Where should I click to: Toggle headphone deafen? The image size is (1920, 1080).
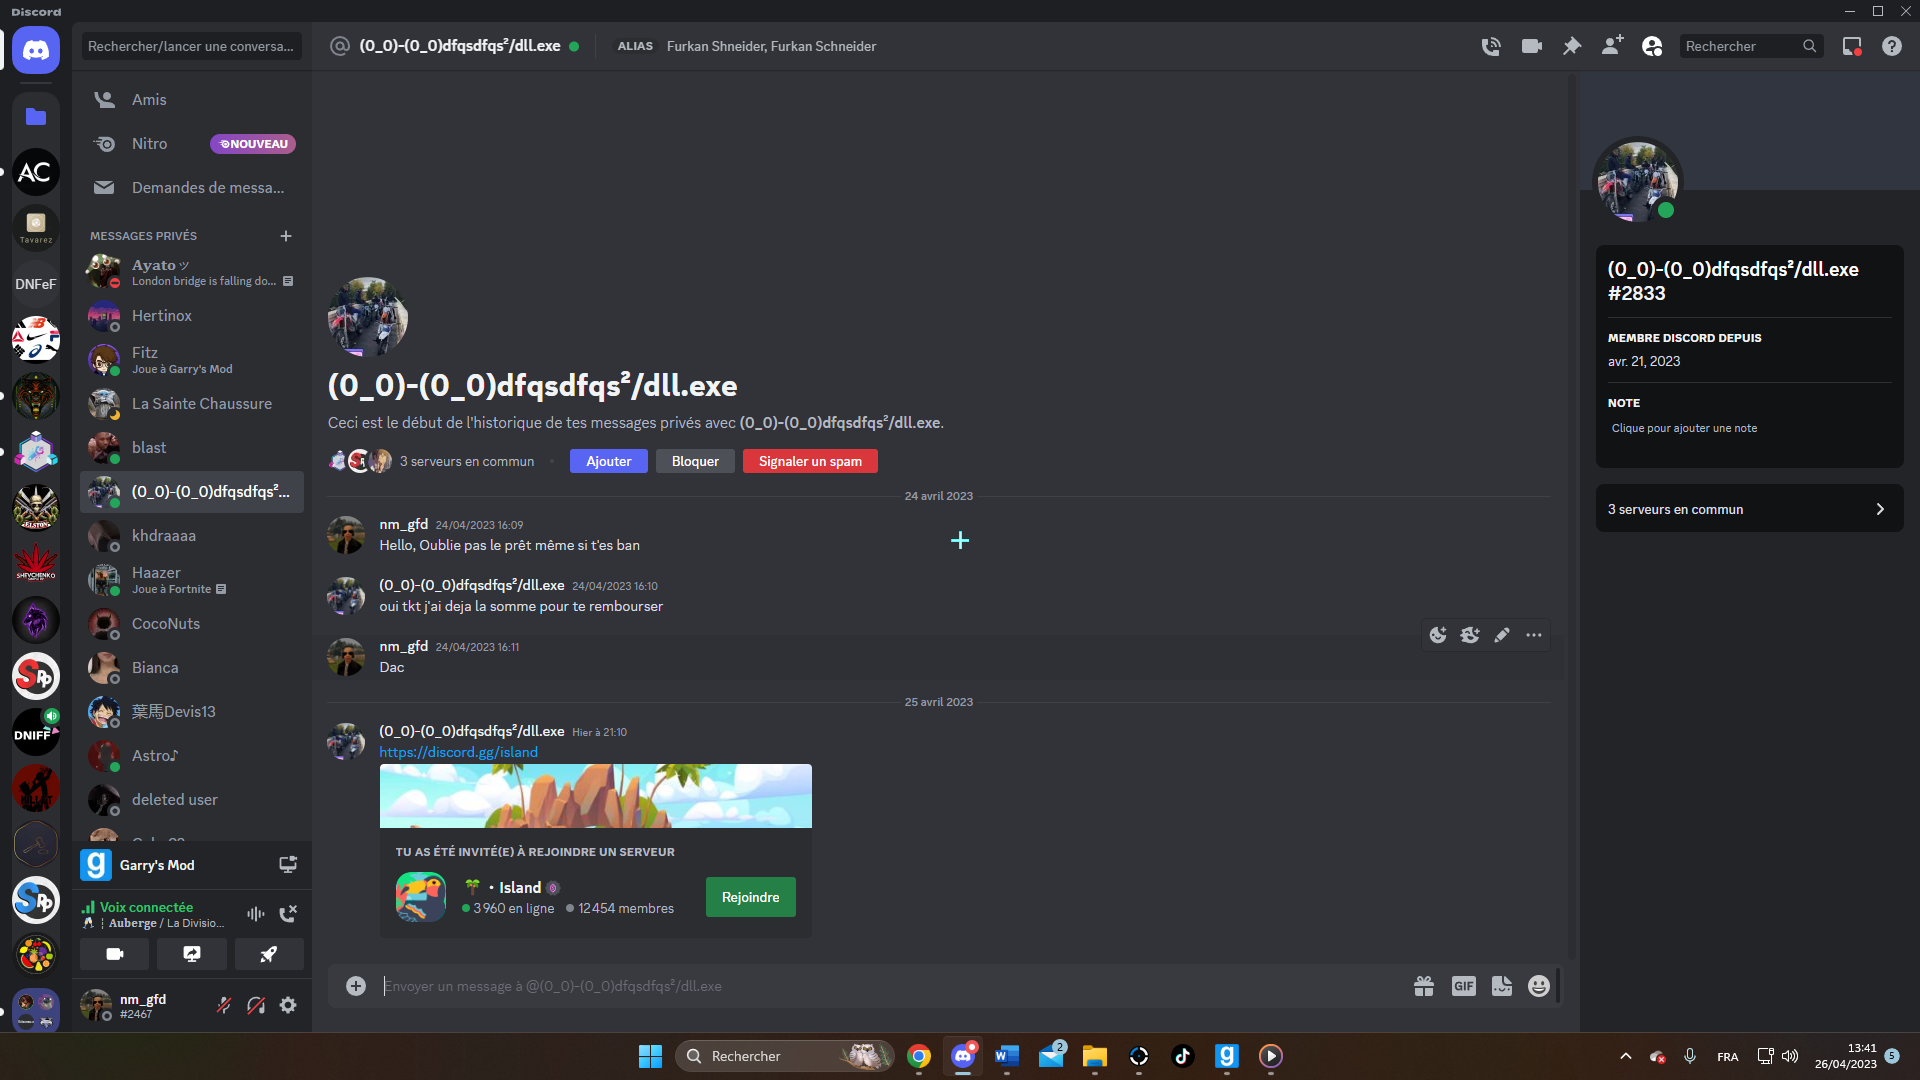pos(256,1005)
